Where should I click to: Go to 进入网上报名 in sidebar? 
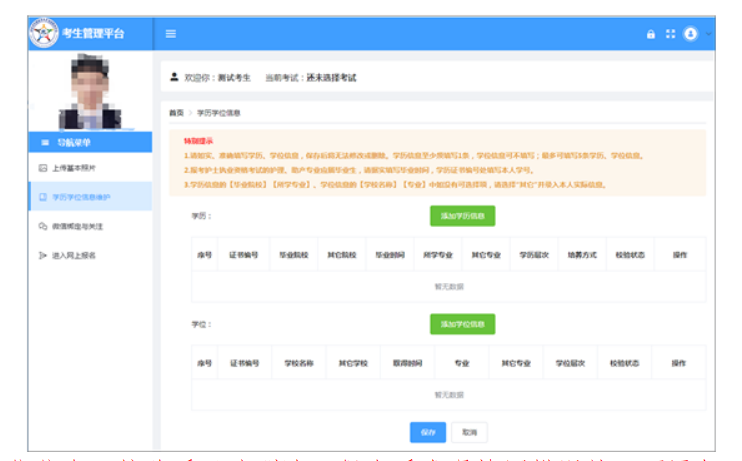pyautogui.click(x=75, y=256)
